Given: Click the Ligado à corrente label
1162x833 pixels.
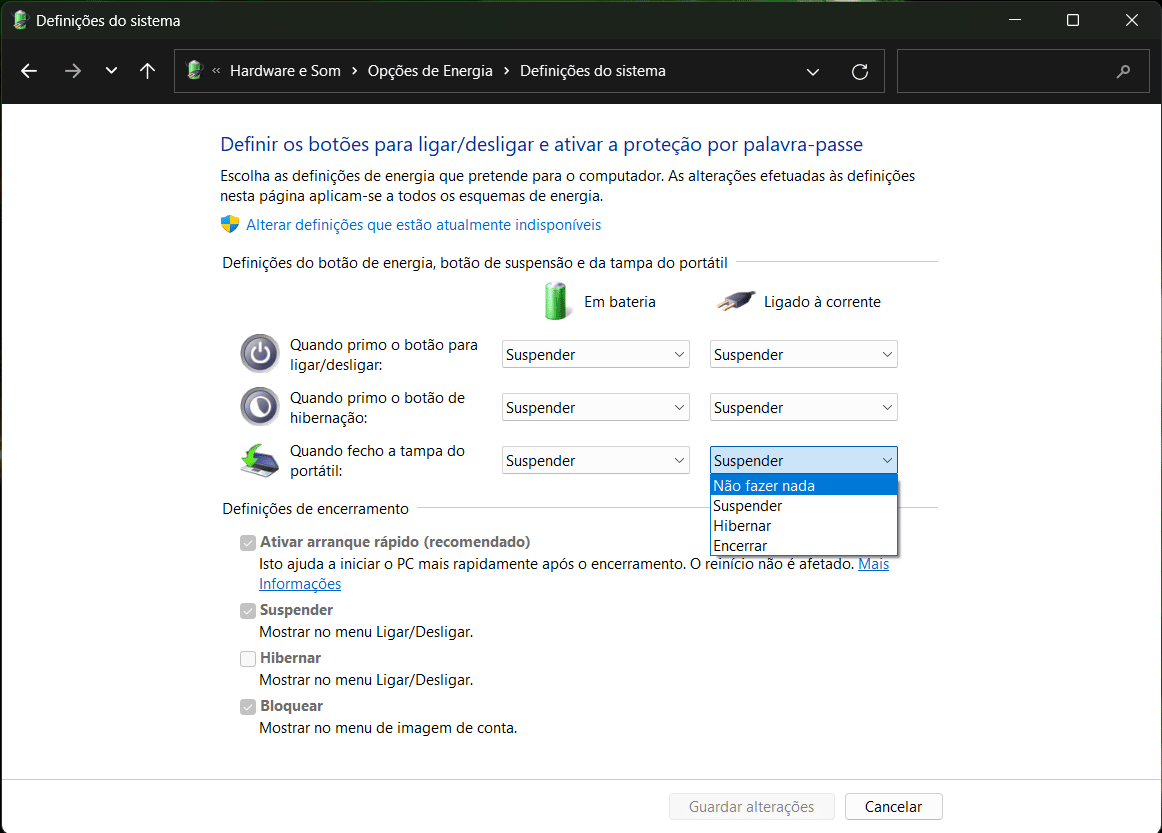Looking at the screenshot, I should tap(822, 302).
